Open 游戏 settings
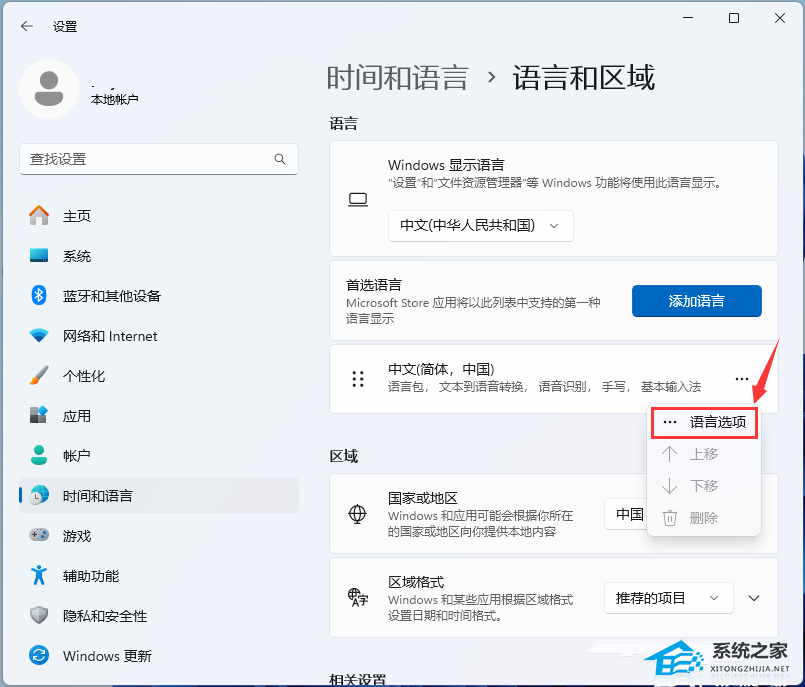This screenshot has width=805, height=687. point(159,536)
